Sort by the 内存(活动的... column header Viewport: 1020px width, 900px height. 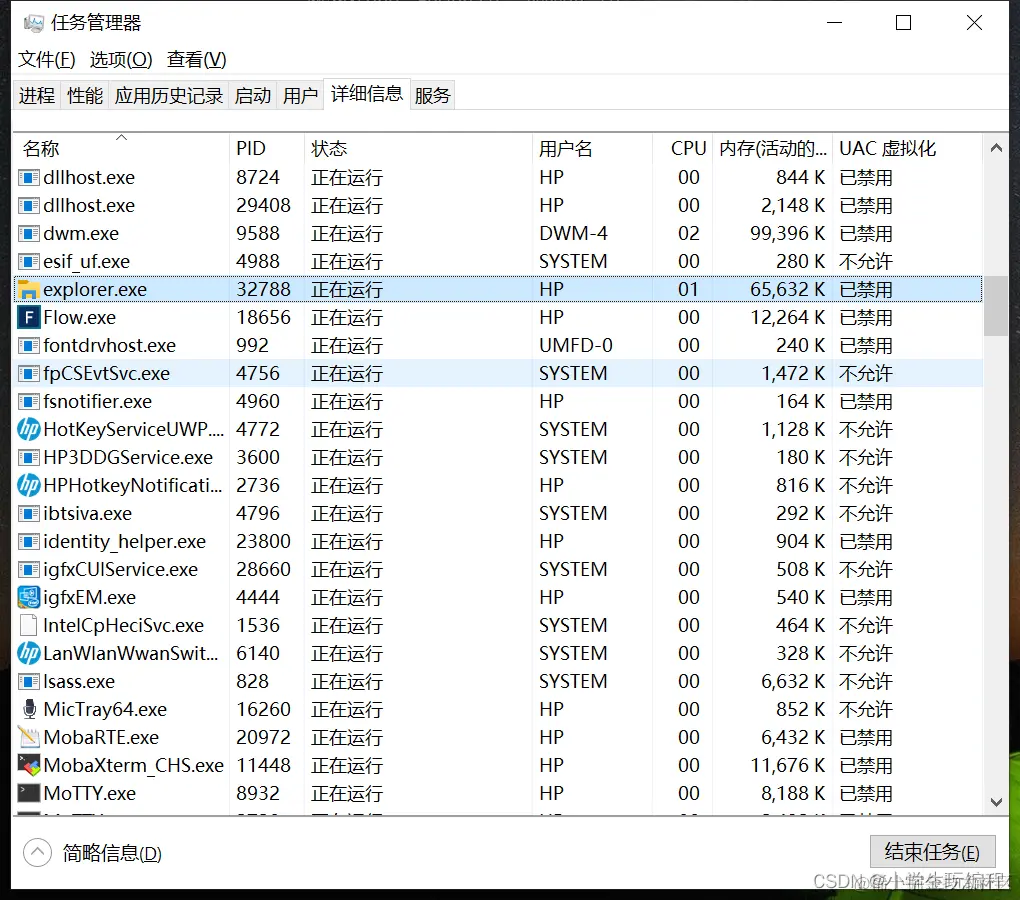coord(773,148)
